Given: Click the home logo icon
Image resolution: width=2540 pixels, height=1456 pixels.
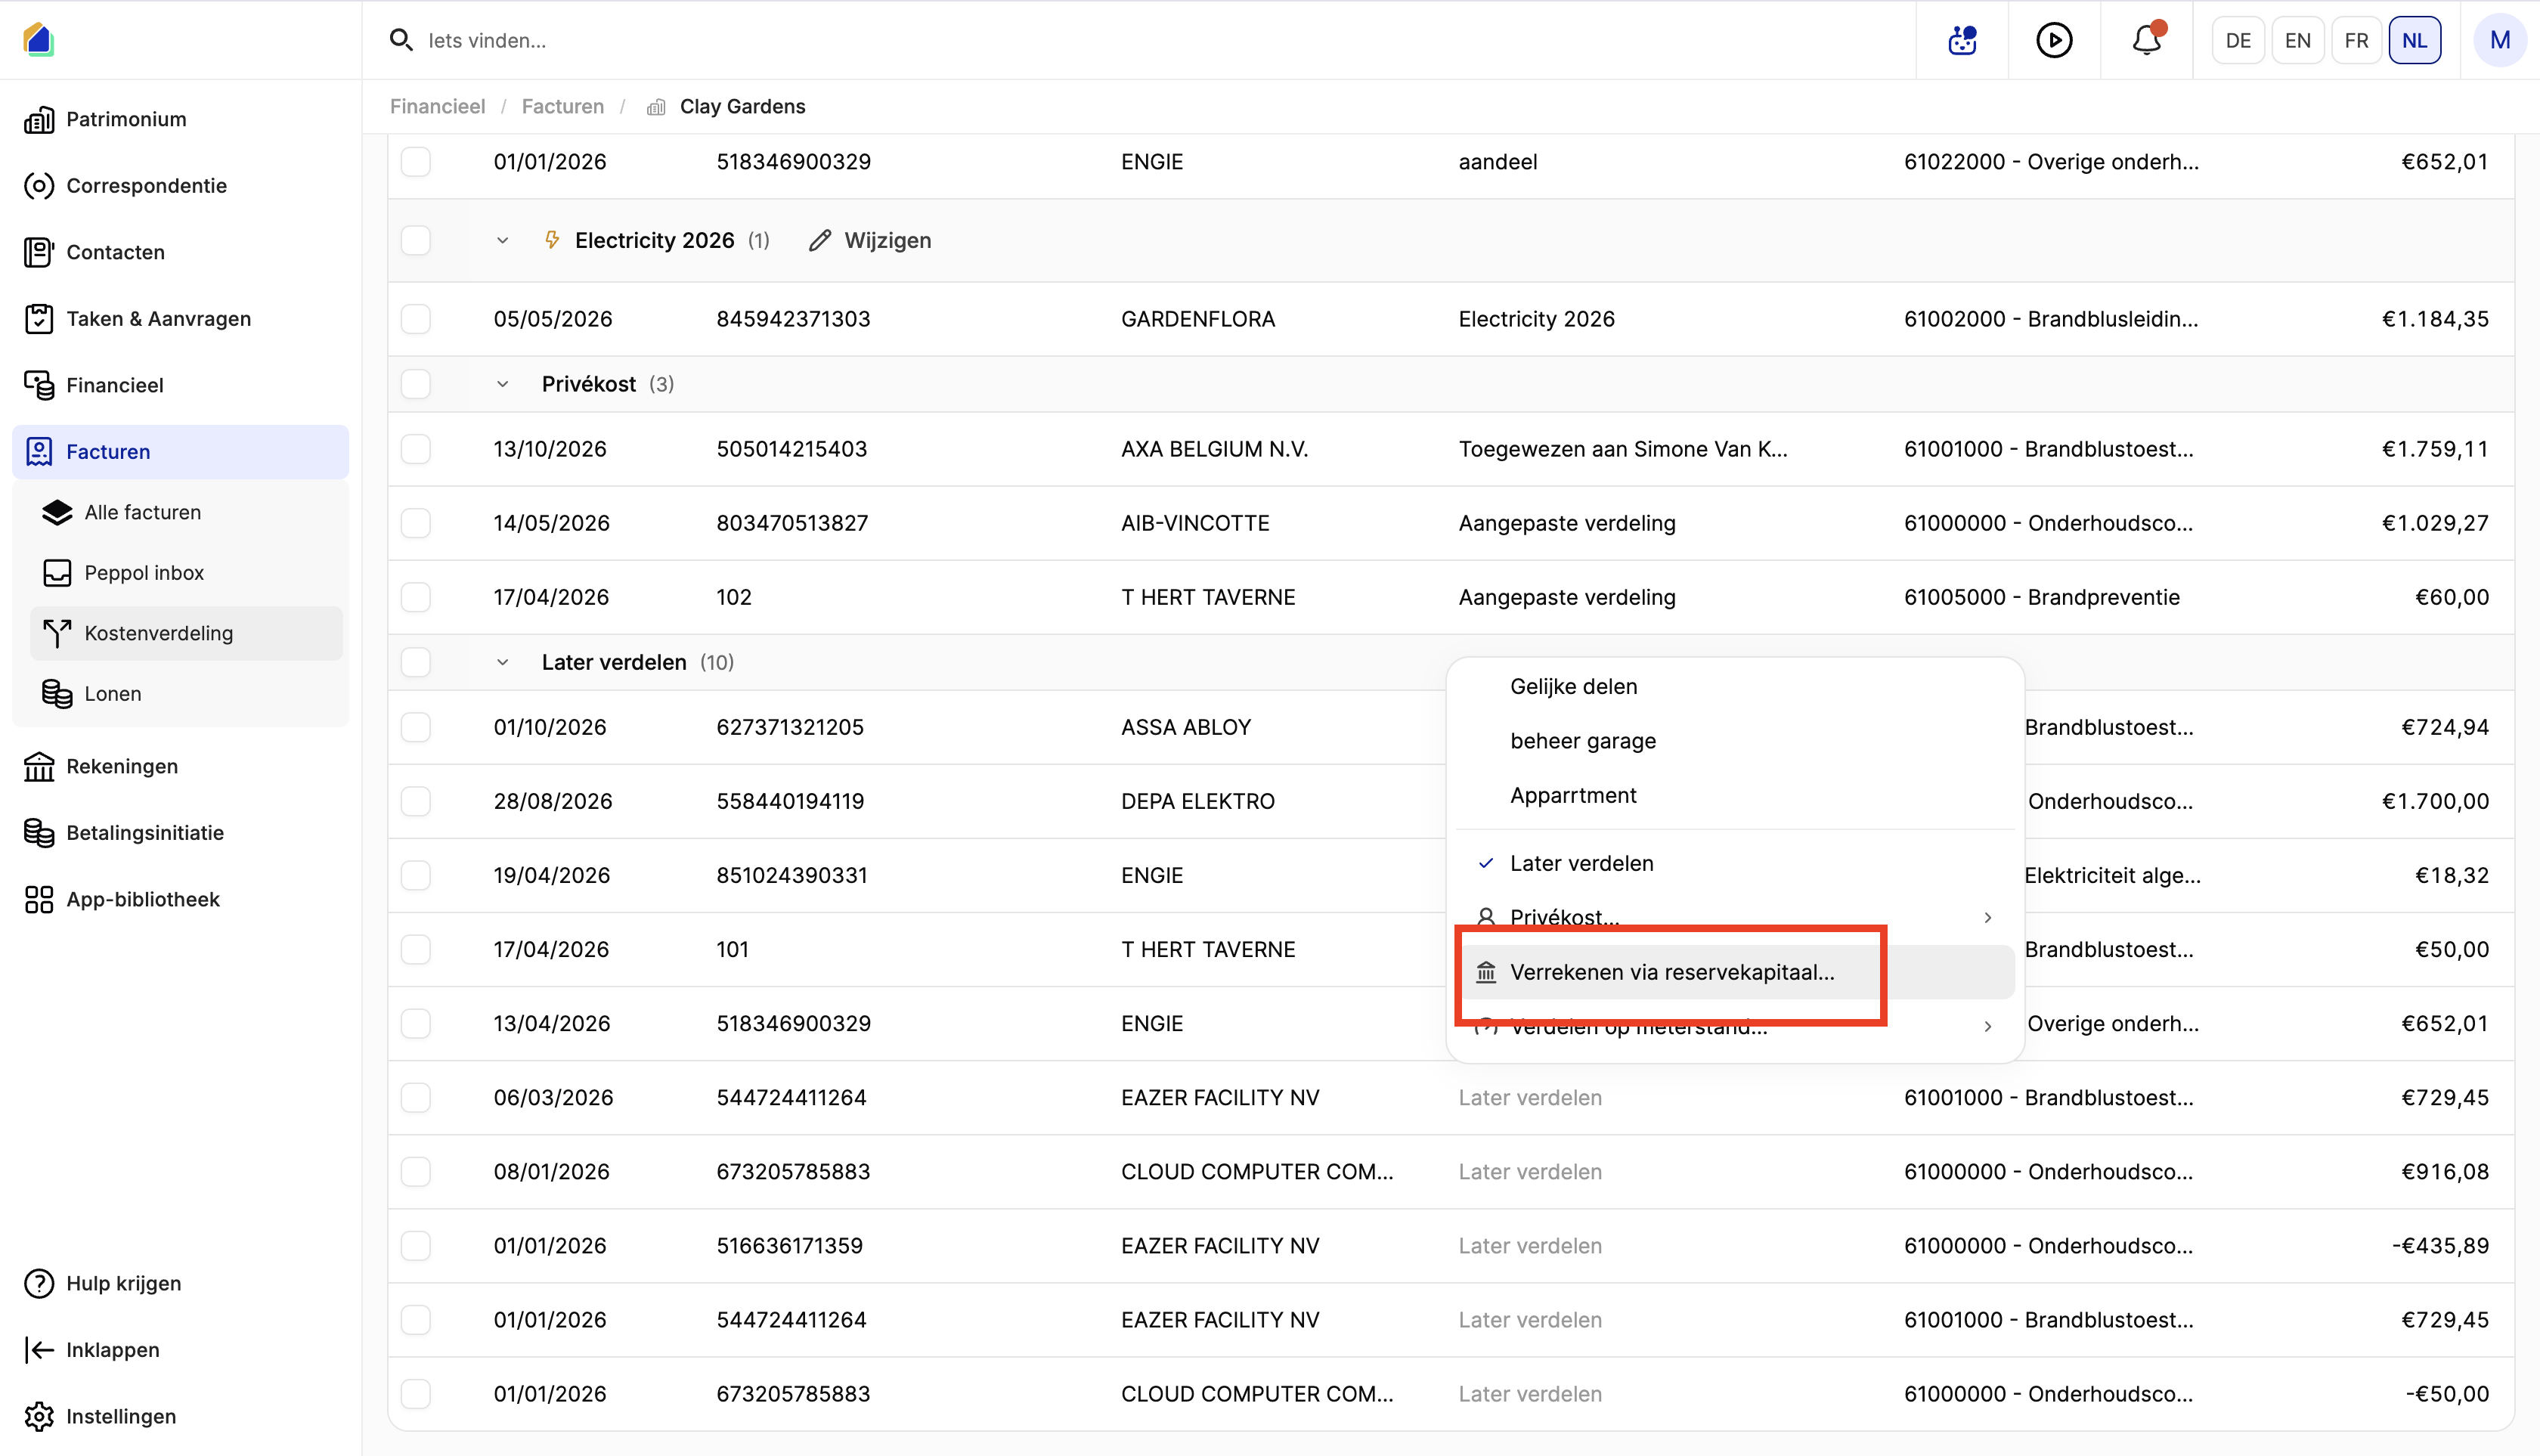Looking at the screenshot, I should point(38,40).
